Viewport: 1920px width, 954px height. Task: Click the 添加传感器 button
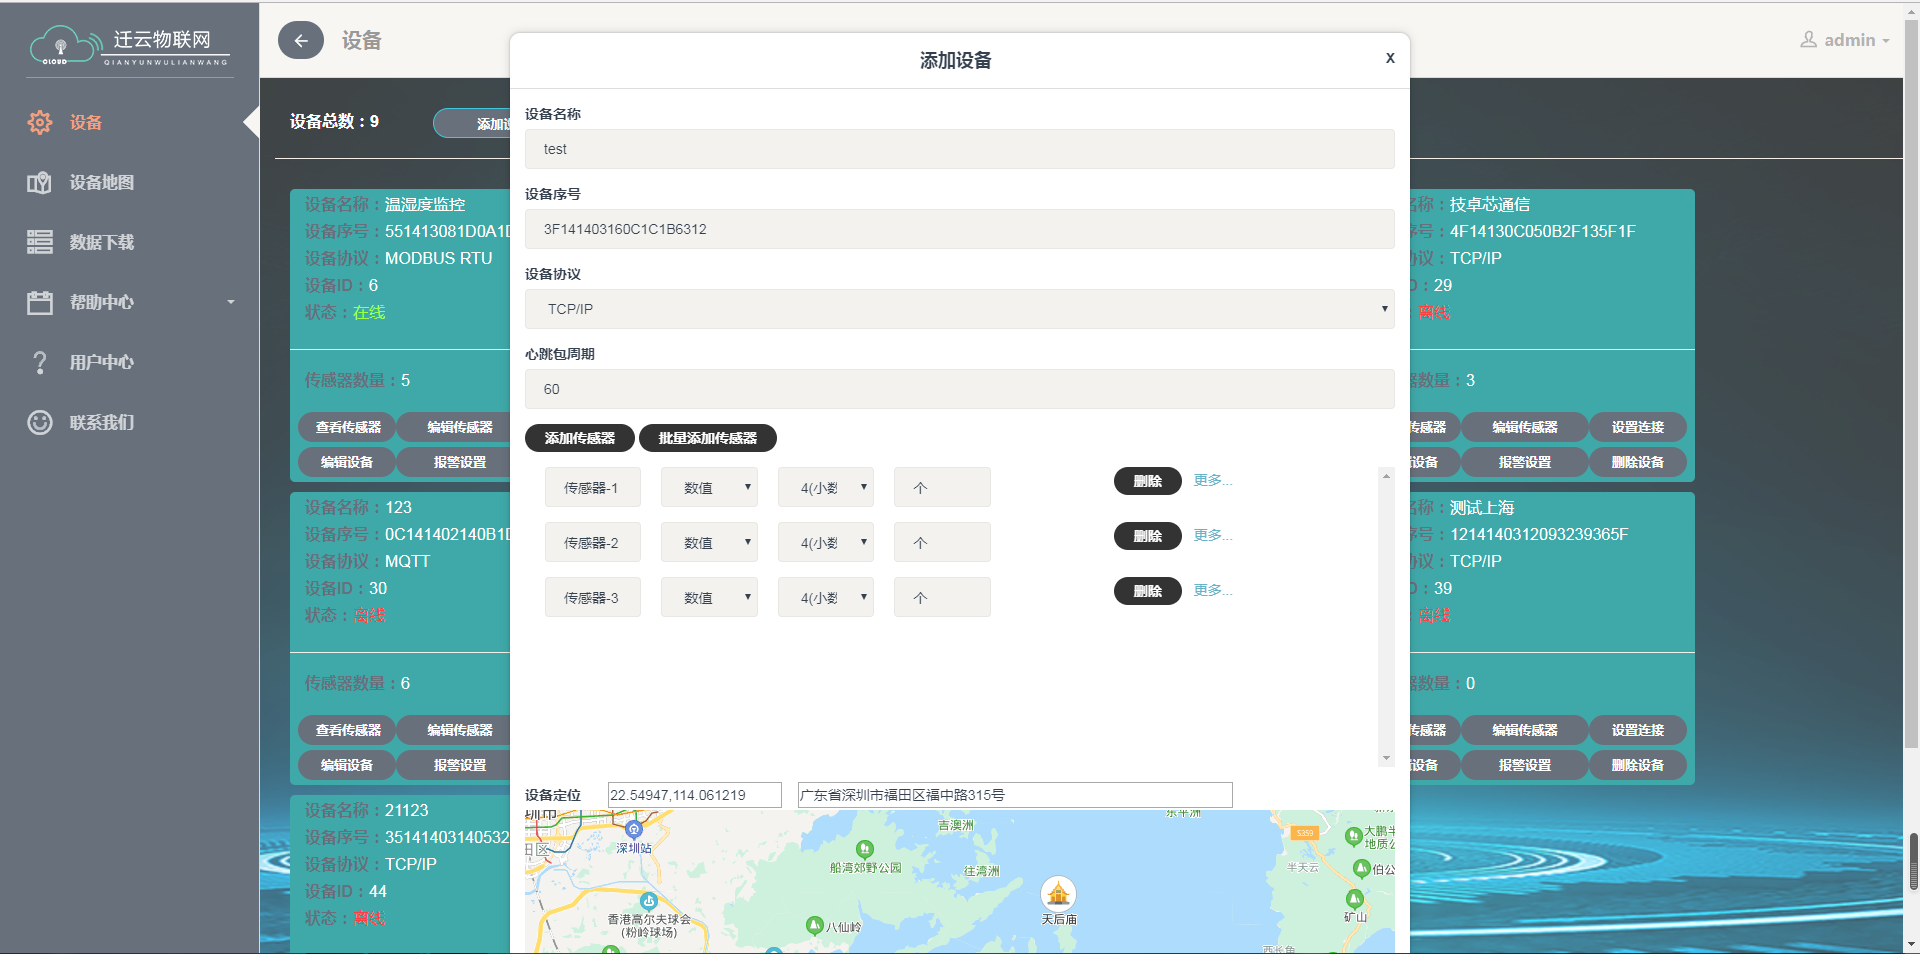coord(579,438)
